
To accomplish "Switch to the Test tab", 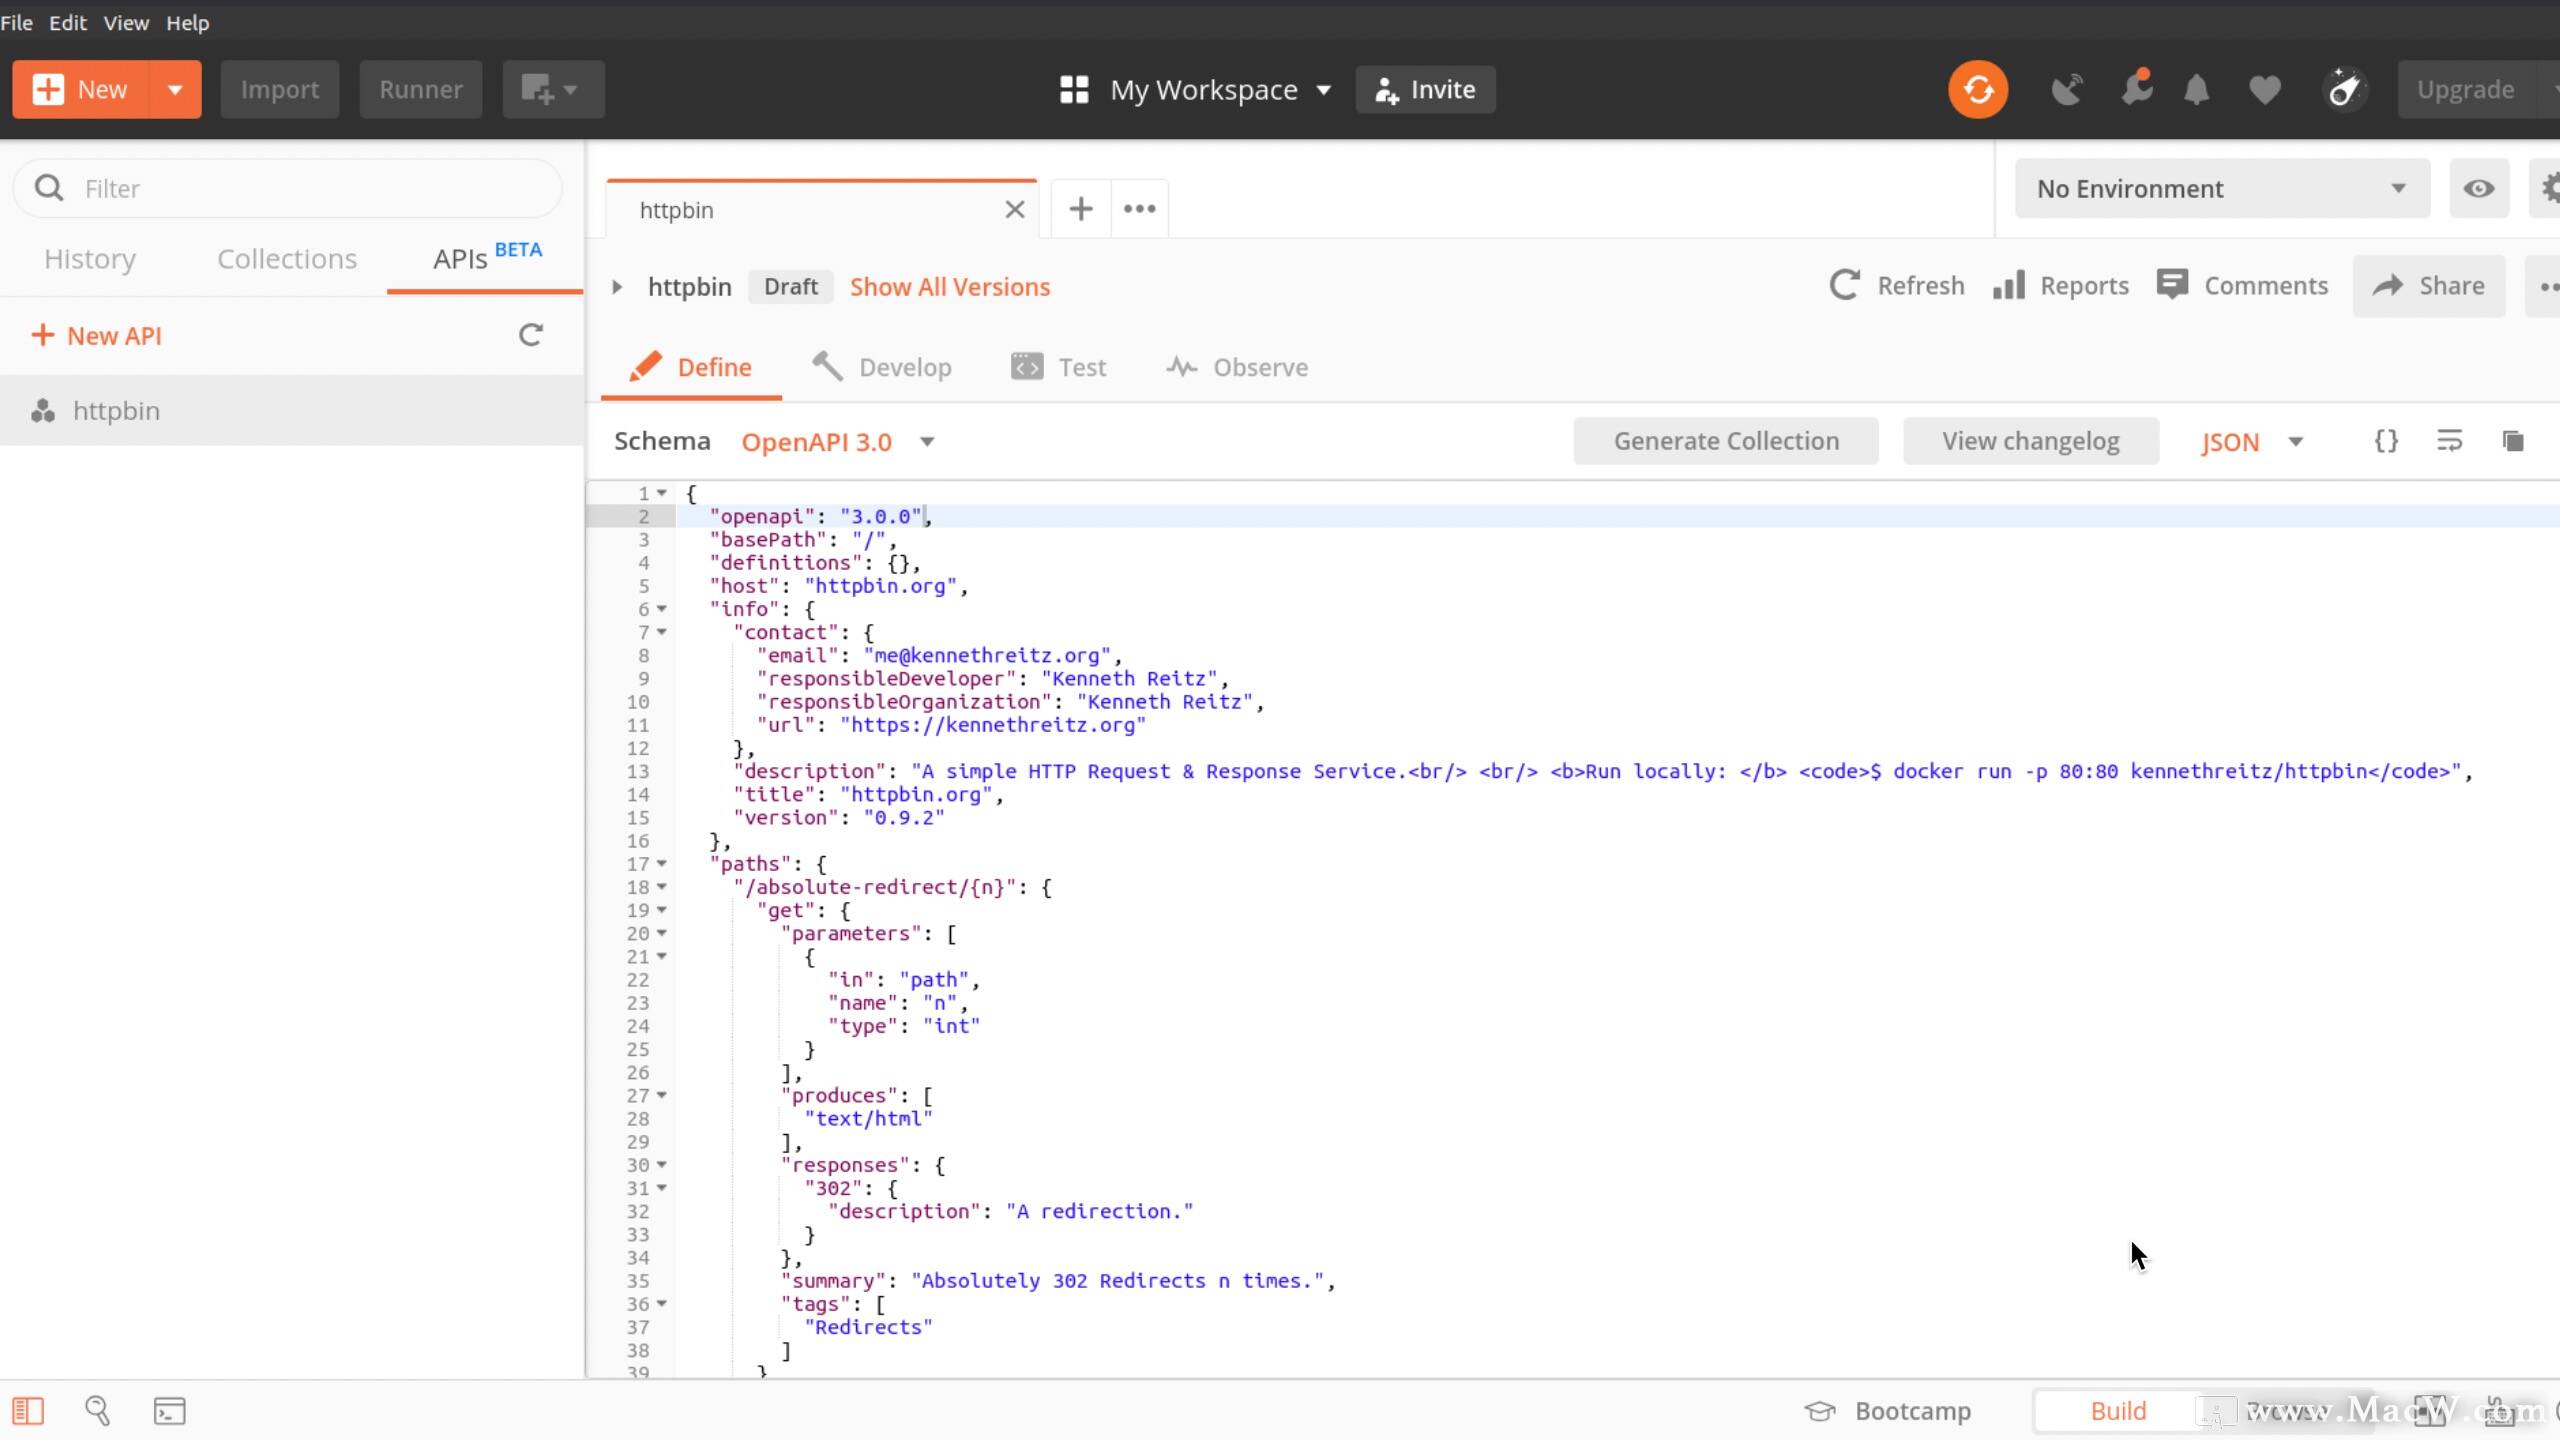I will (x=1059, y=367).
